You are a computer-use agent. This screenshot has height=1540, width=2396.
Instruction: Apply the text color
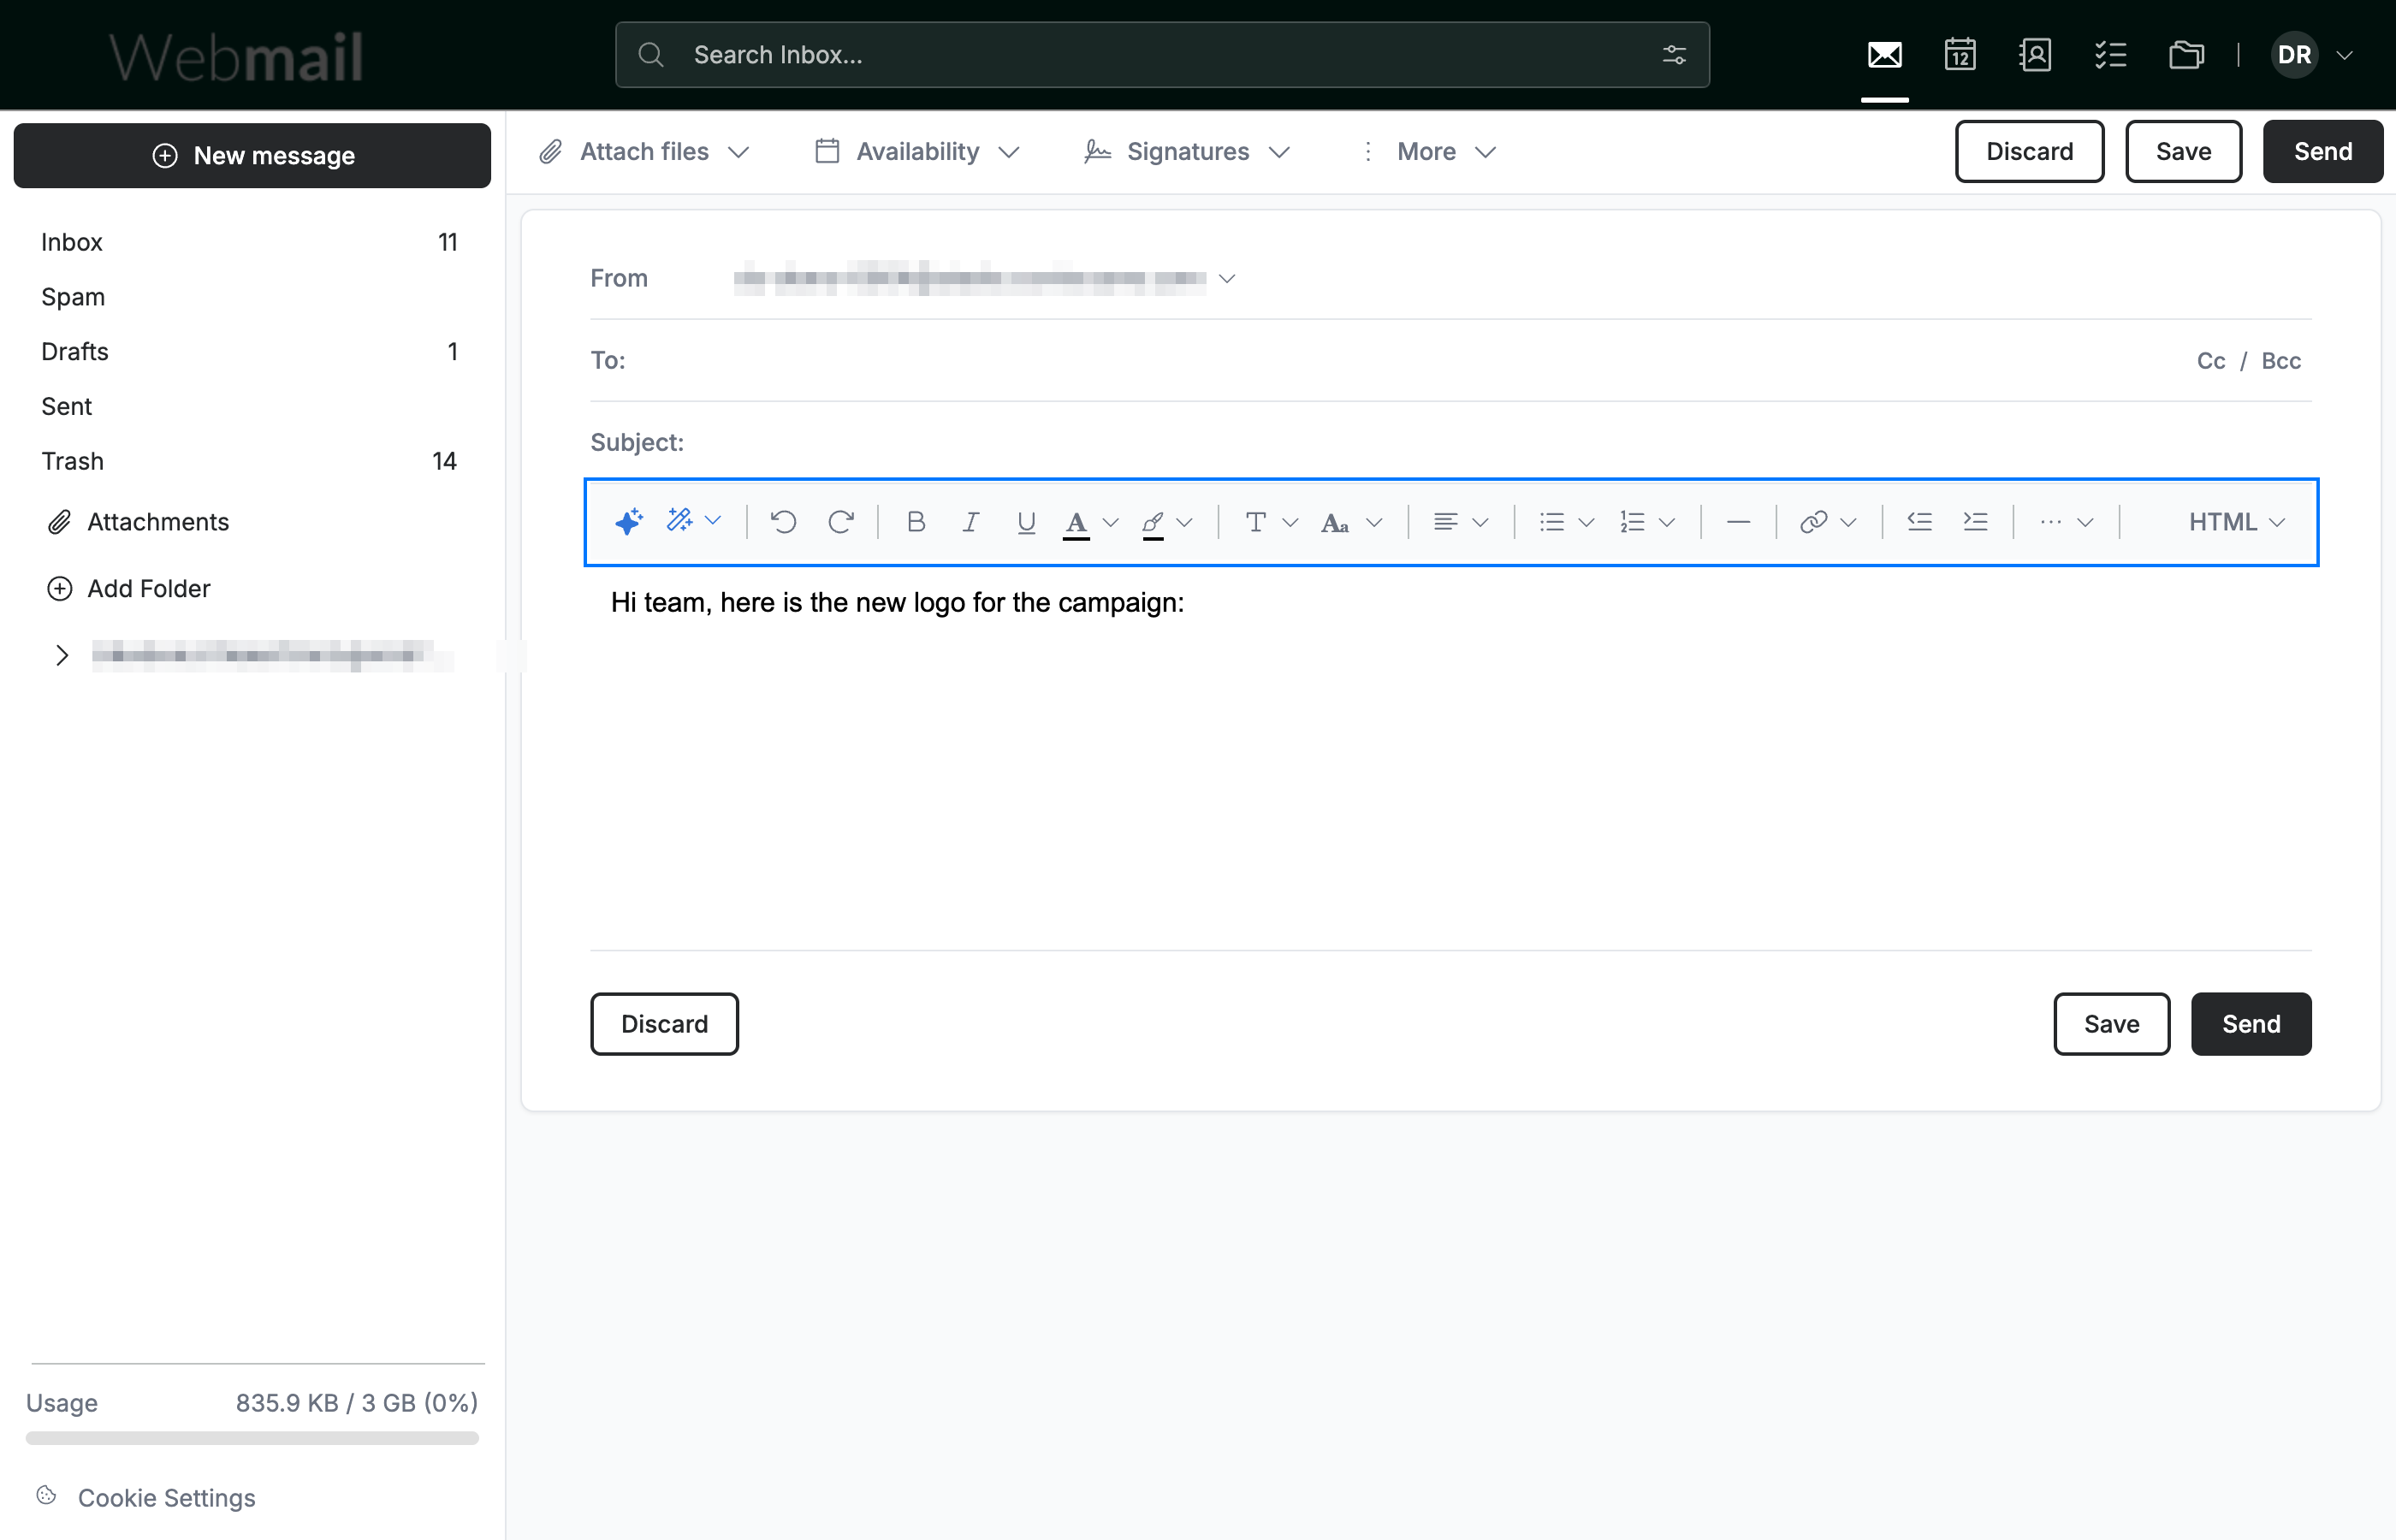tap(1076, 523)
